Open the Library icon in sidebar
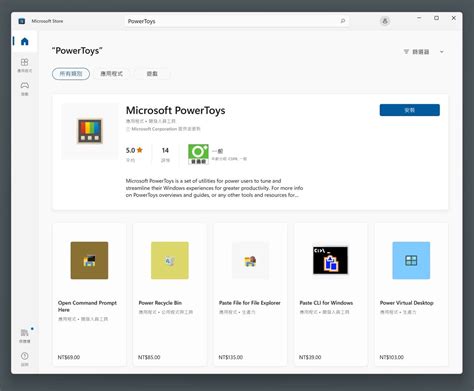The image size is (474, 391). [x=25, y=335]
